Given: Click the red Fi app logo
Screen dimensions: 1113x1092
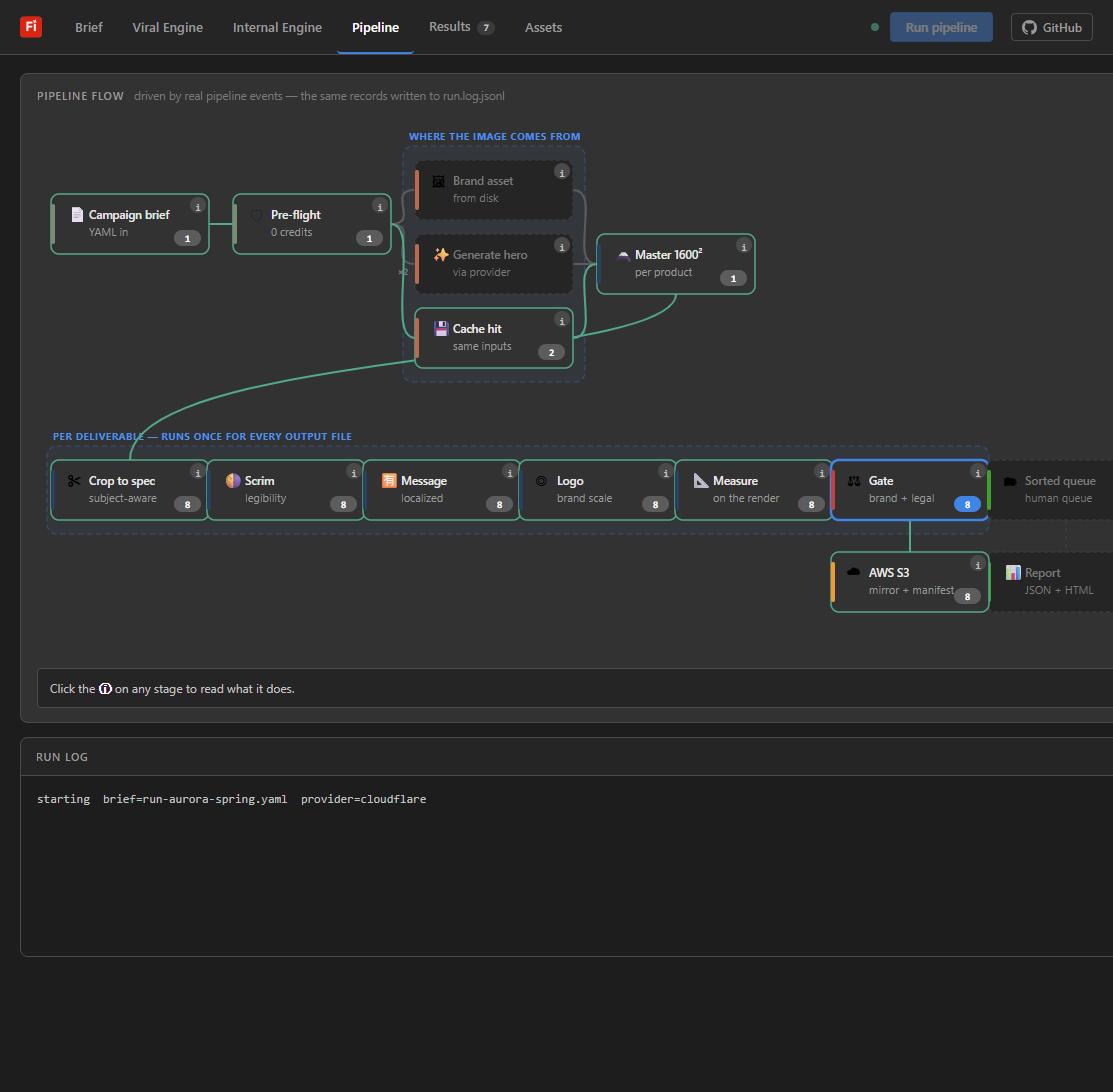Looking at the screenshot, I should tap(31, 27).
